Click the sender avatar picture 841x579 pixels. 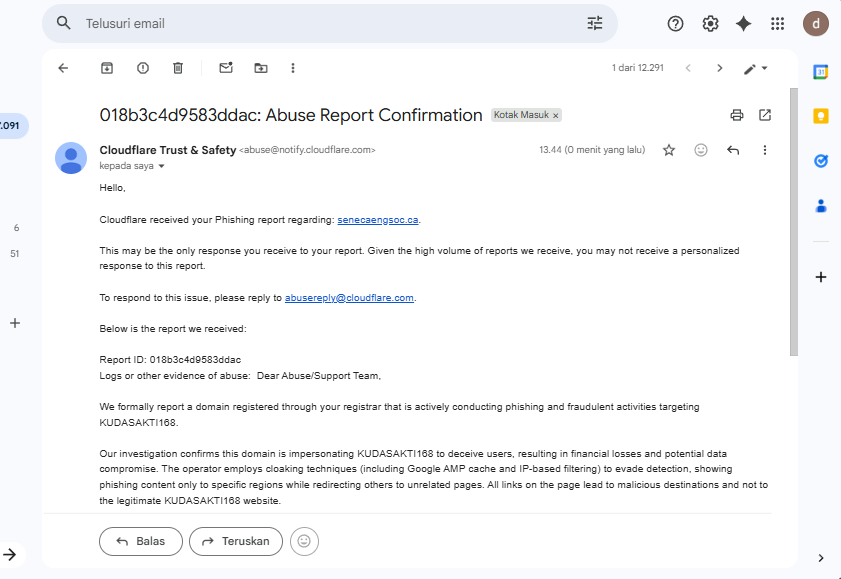tap(71, 158)
